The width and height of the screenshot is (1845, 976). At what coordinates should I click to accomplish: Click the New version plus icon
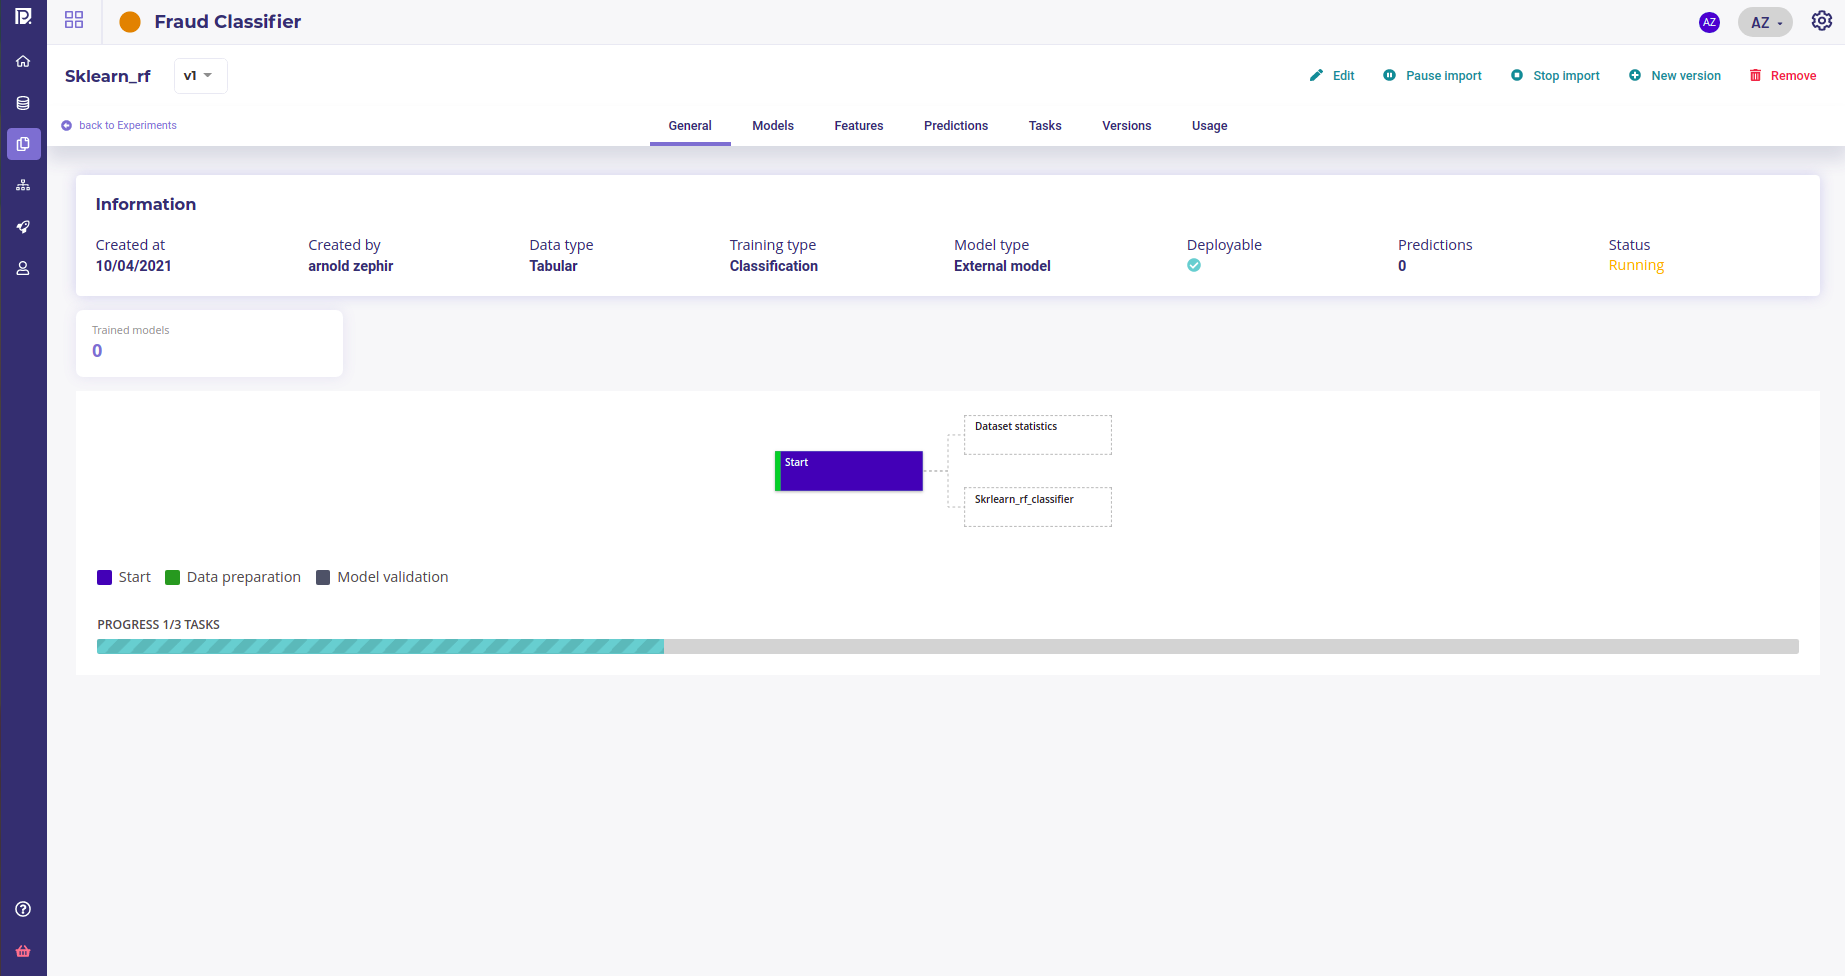tap(1634, 75)
